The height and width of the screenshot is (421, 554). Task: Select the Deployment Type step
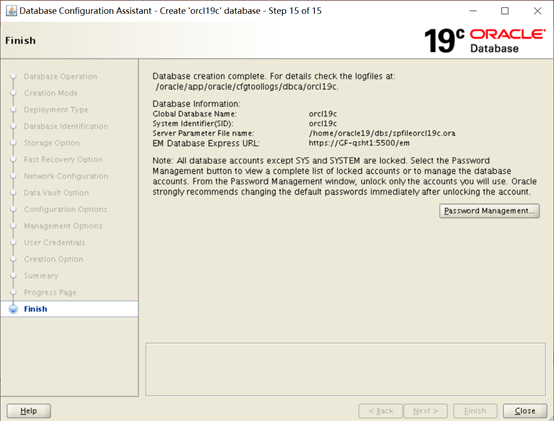pos(56,110)
